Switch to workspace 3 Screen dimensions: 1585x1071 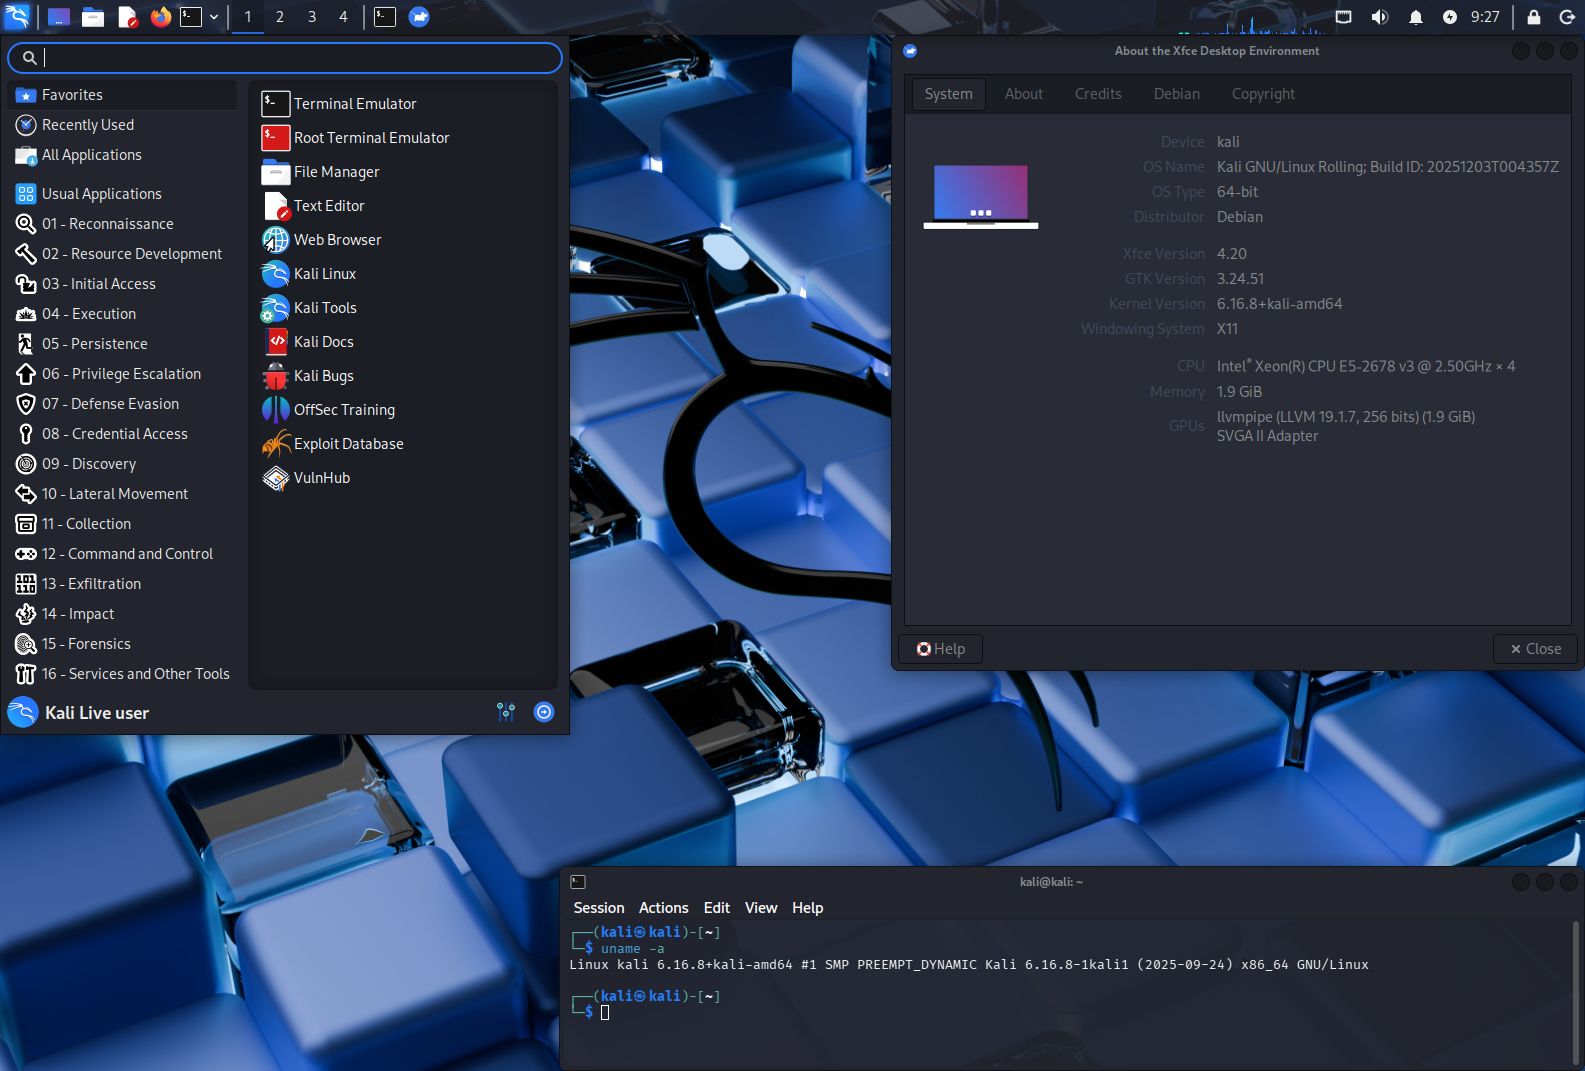(312, 17)
